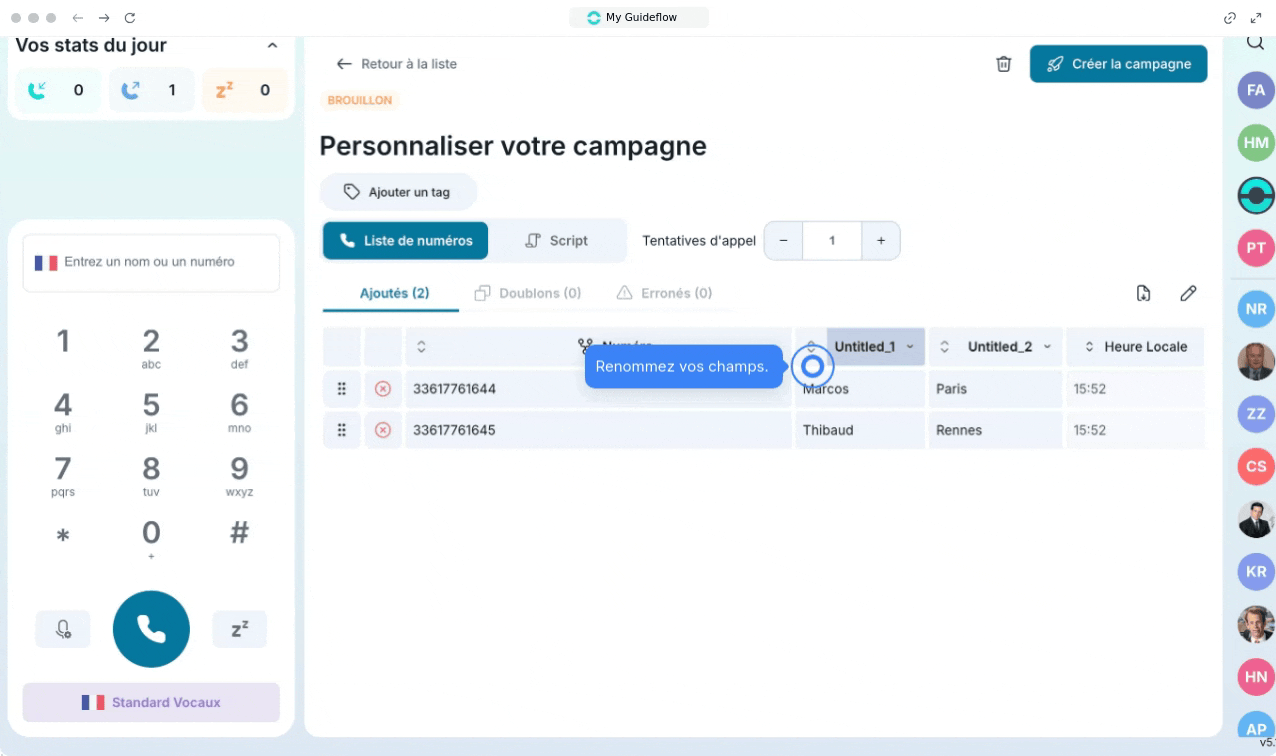
Task: Collapse the Vos stats du jour panel
Action: tap(272, 46)
